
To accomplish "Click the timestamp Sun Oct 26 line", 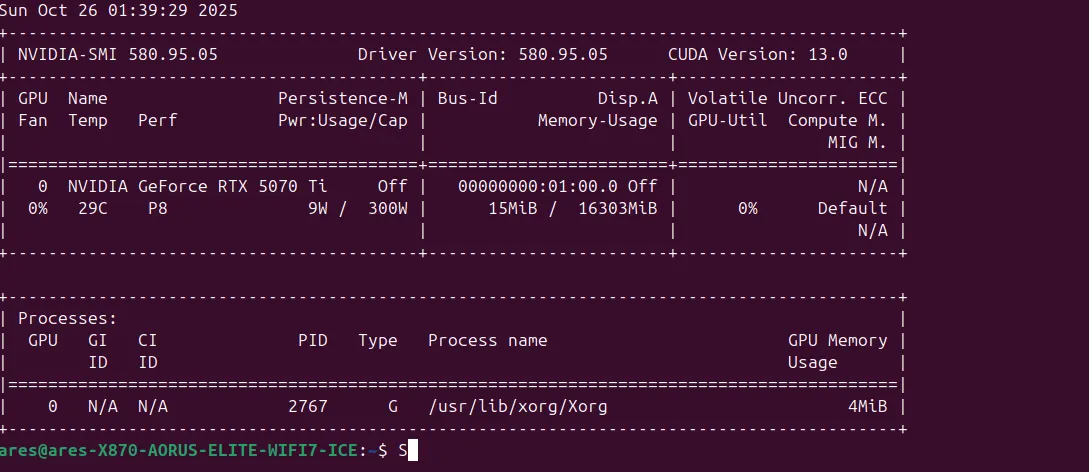I will coord(119,11).
